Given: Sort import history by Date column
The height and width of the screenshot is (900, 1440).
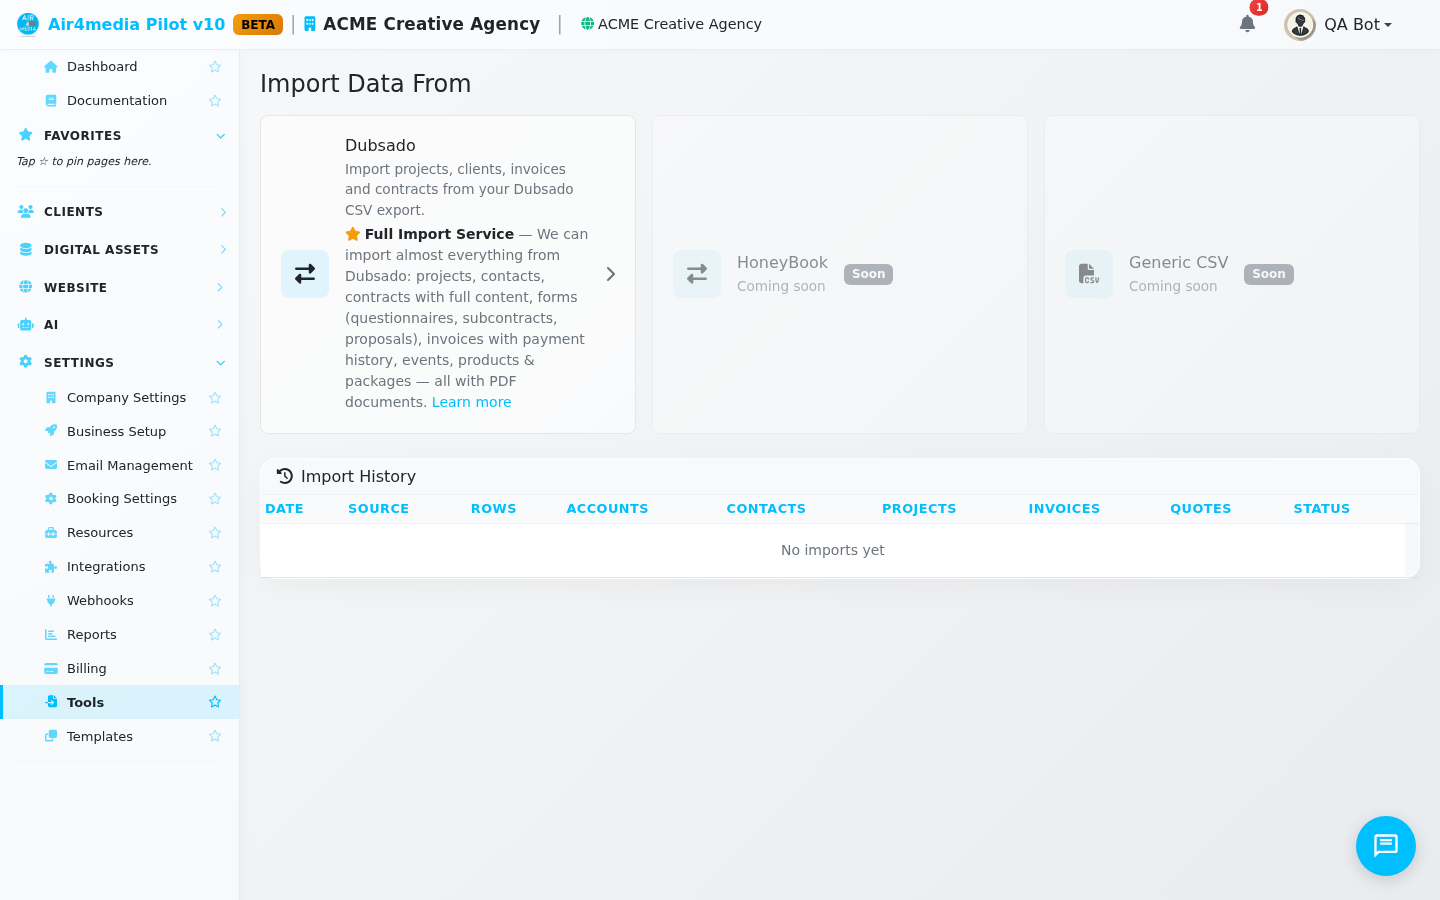Looking at the screenshot, I should [284, 509].
